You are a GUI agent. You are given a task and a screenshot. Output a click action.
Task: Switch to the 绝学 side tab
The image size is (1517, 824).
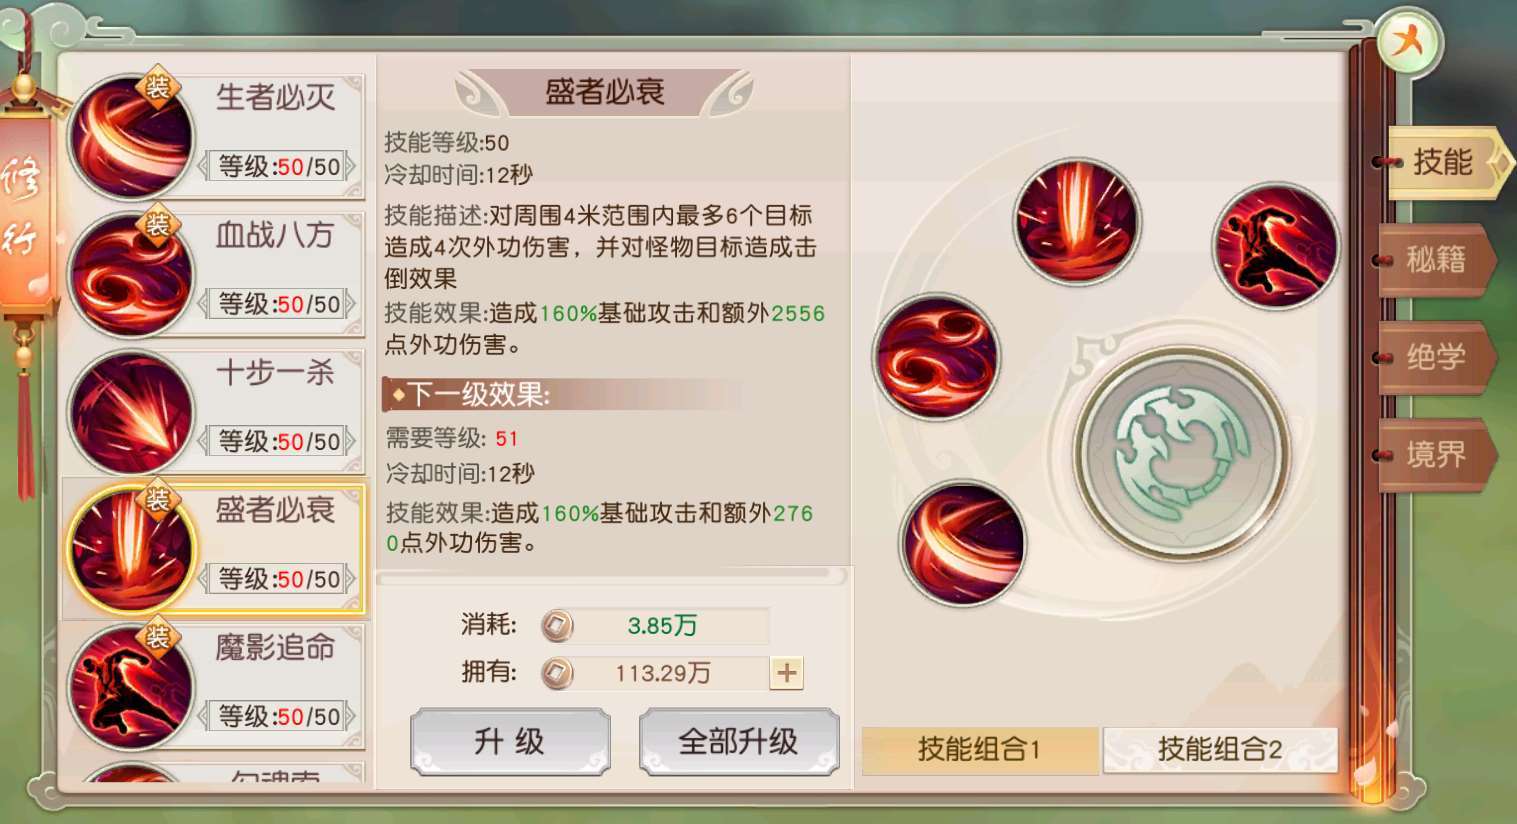tap(1437, 357)
